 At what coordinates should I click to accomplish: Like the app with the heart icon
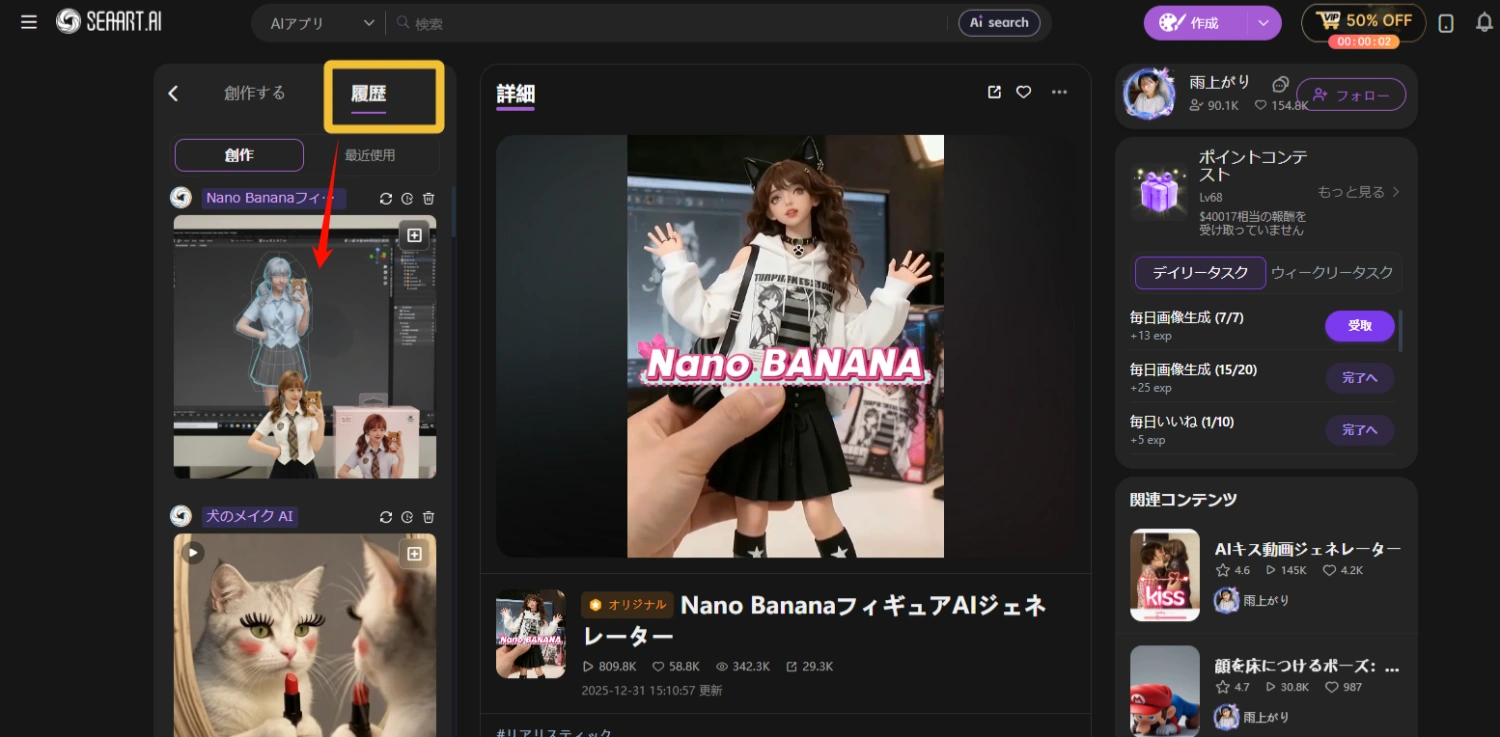click(x=1024, y=92)
